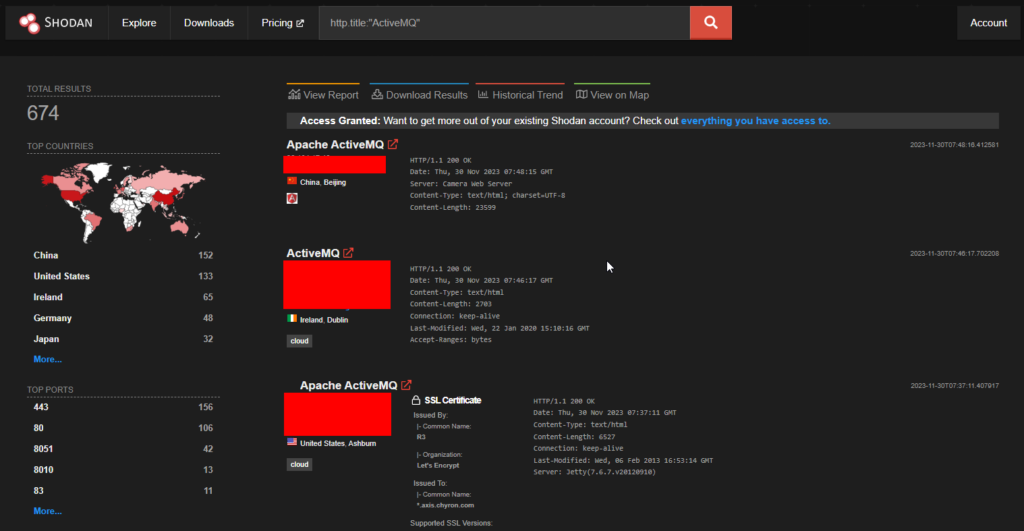
Task: Click the Historical Trend graph icon
Action: [x=483, y=95]
